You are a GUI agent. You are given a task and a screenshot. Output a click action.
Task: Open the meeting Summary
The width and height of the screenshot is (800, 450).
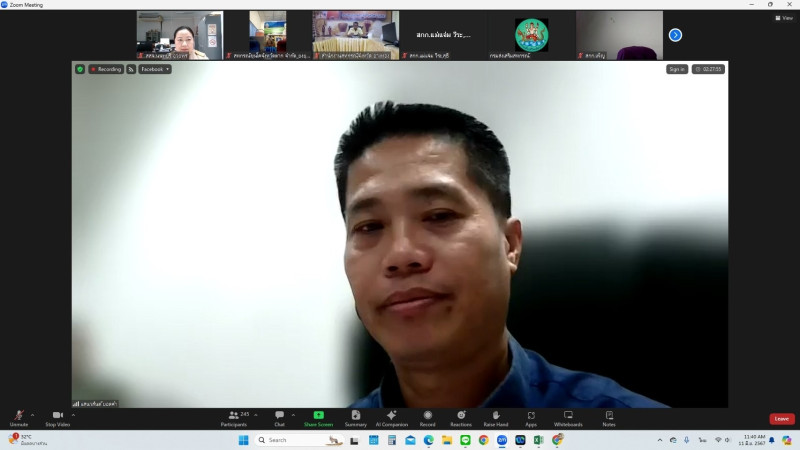[356, 416]
